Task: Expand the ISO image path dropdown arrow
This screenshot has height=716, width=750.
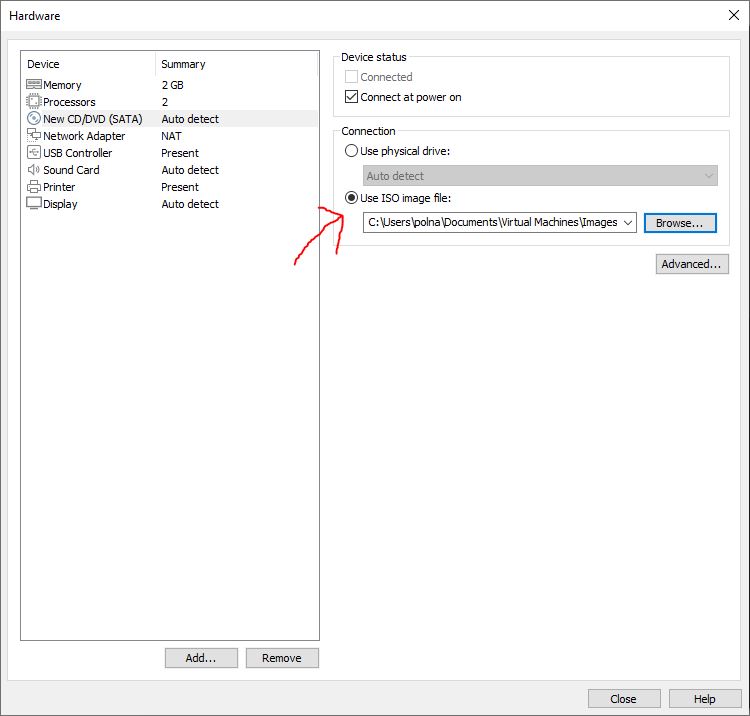Action: click(x=628, y=222)
